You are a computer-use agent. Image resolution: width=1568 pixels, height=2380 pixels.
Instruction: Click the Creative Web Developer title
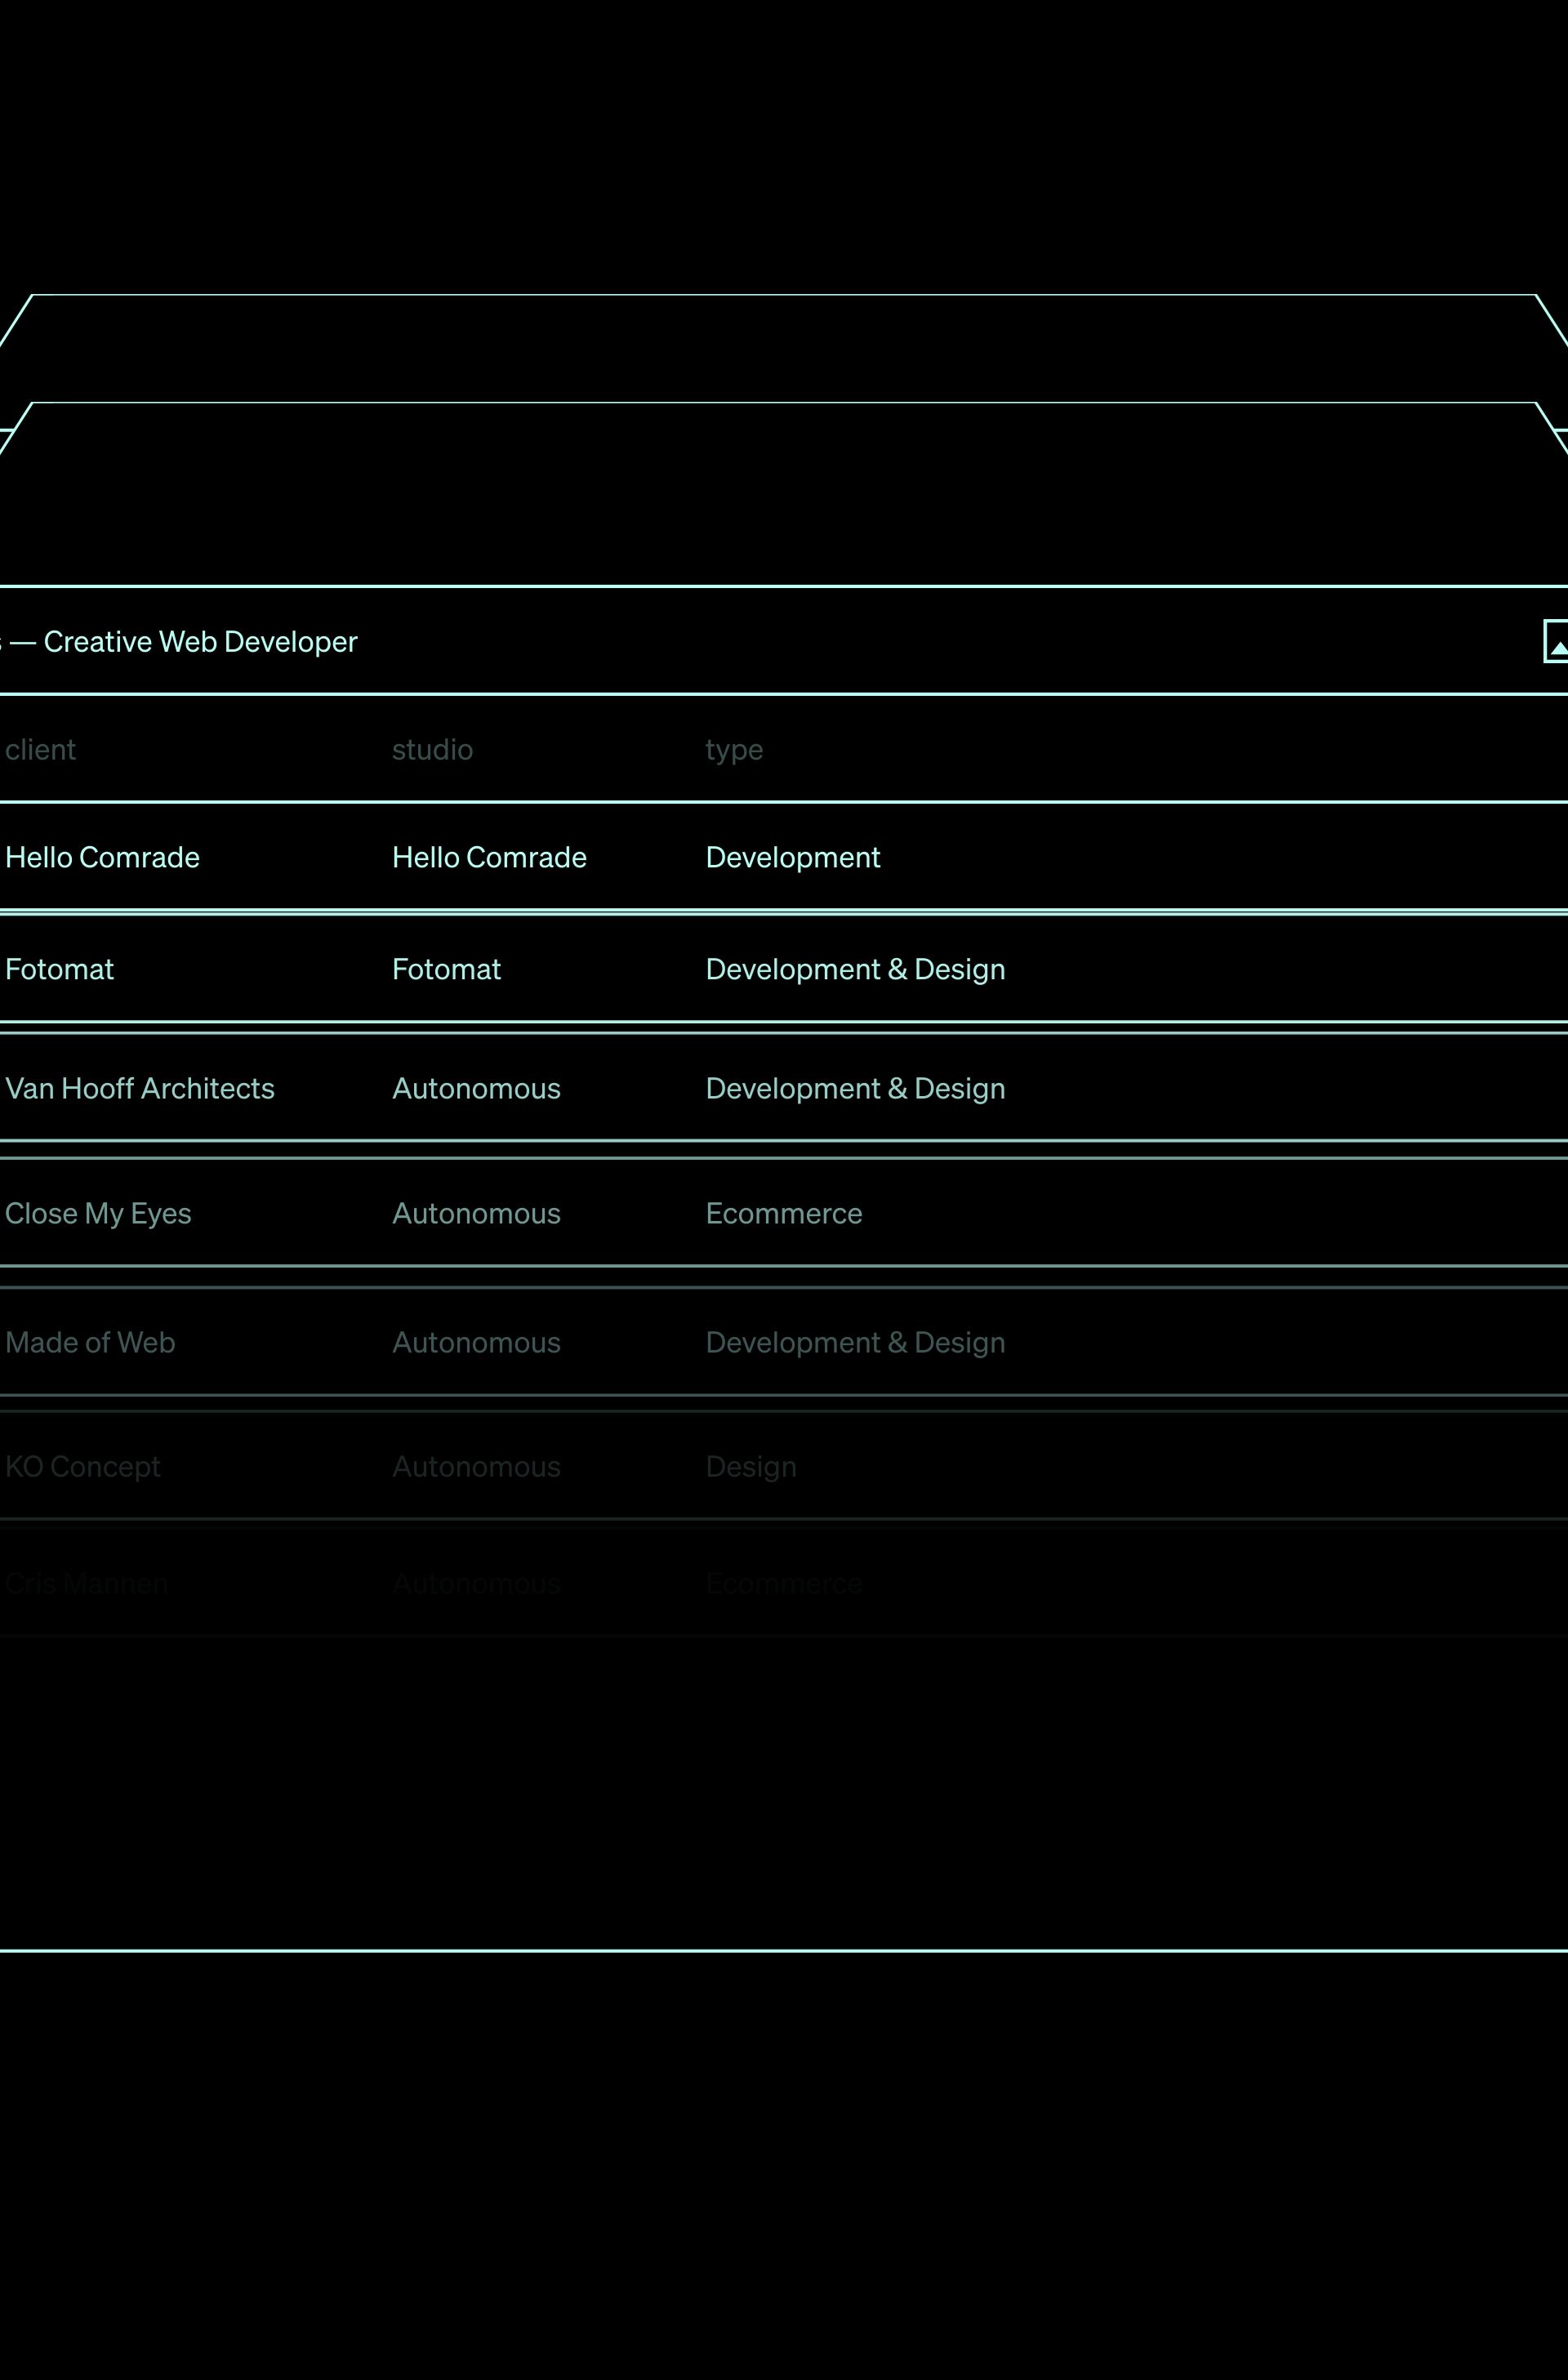coord(199,642)
